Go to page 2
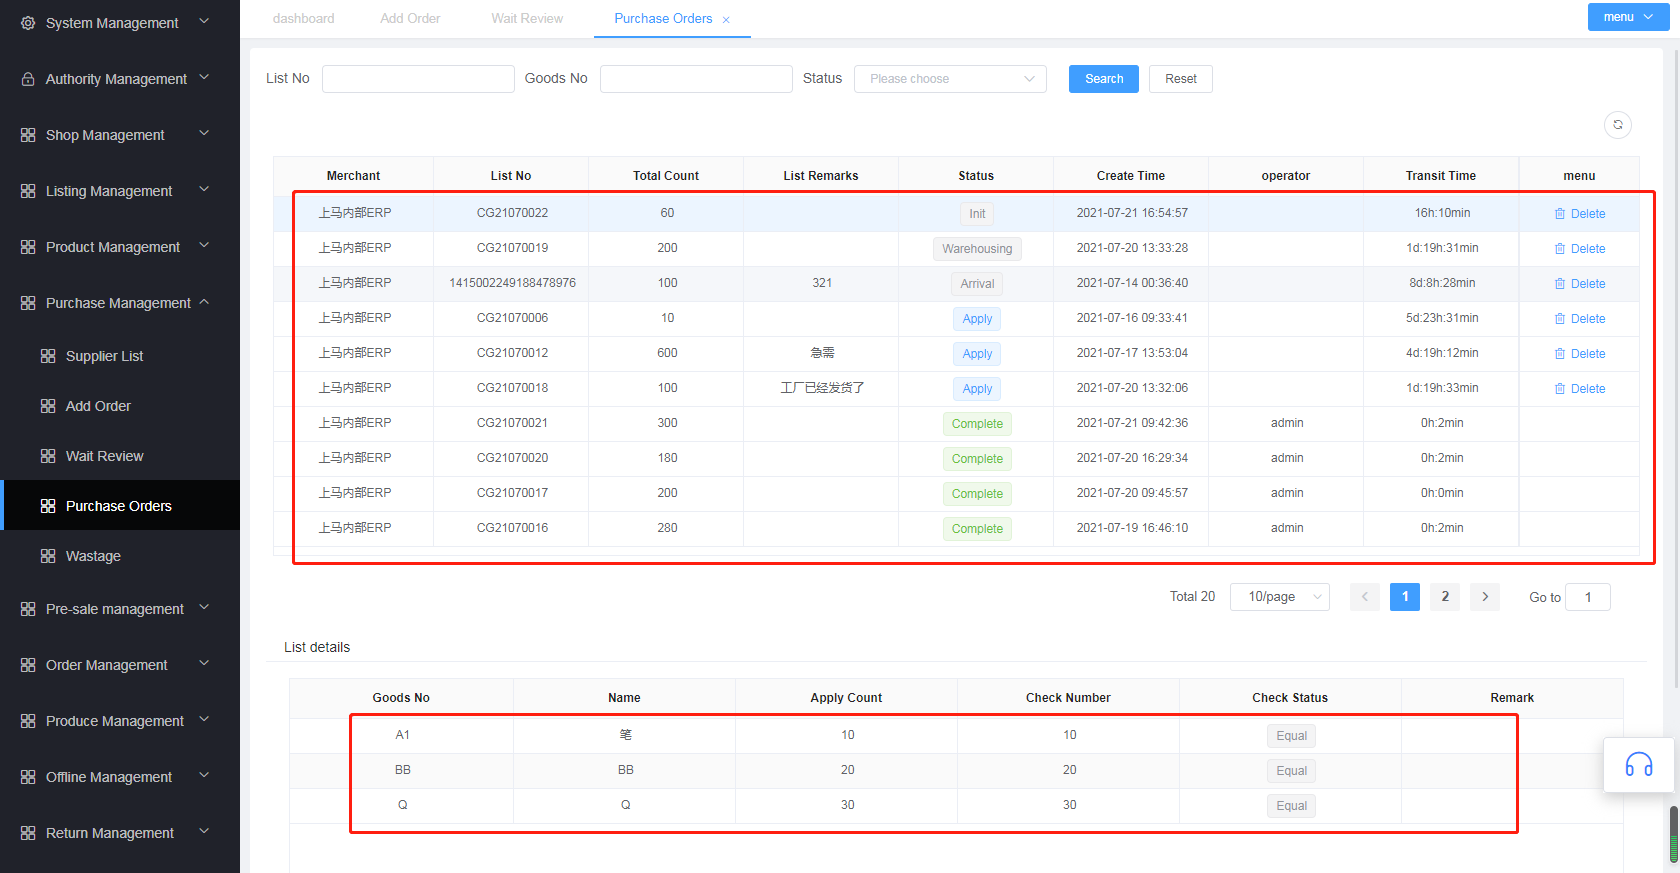 point(1445,597)
